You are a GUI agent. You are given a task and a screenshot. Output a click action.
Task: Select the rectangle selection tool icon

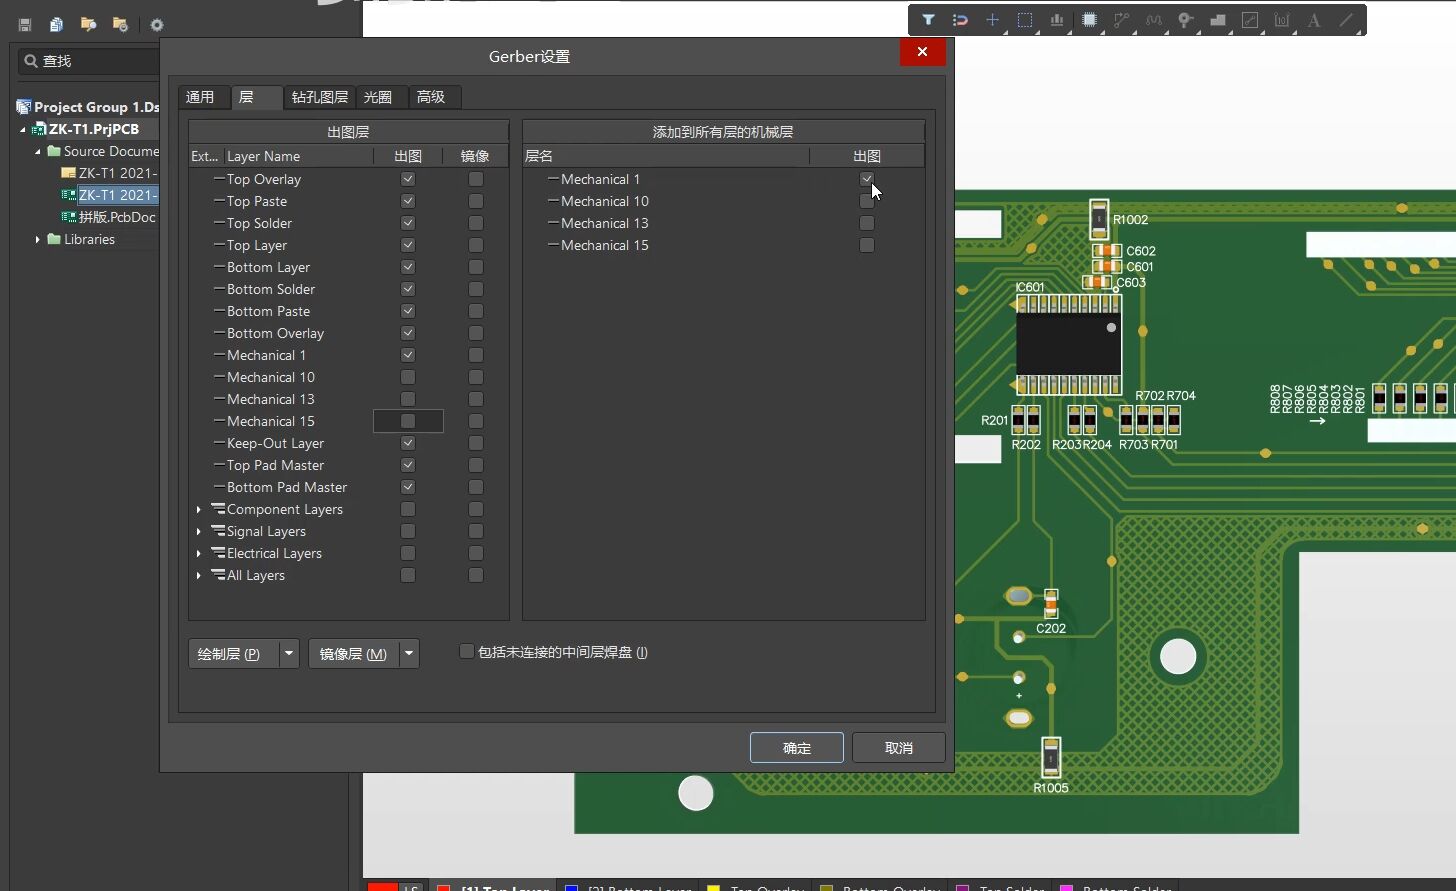(1025, 20)
